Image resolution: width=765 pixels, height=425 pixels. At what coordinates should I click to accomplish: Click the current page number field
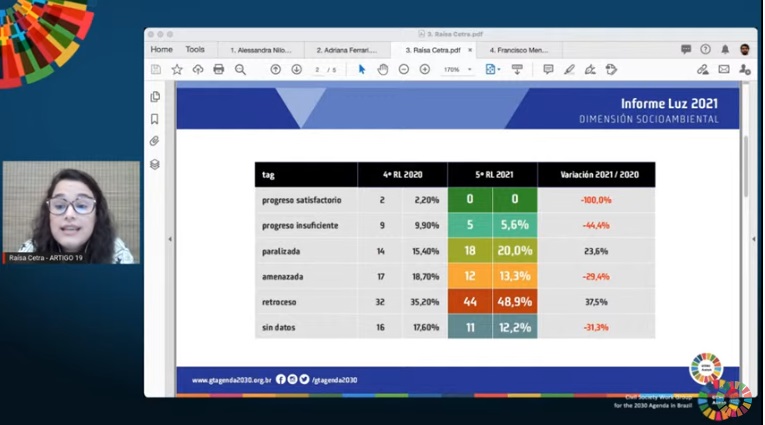317,70
